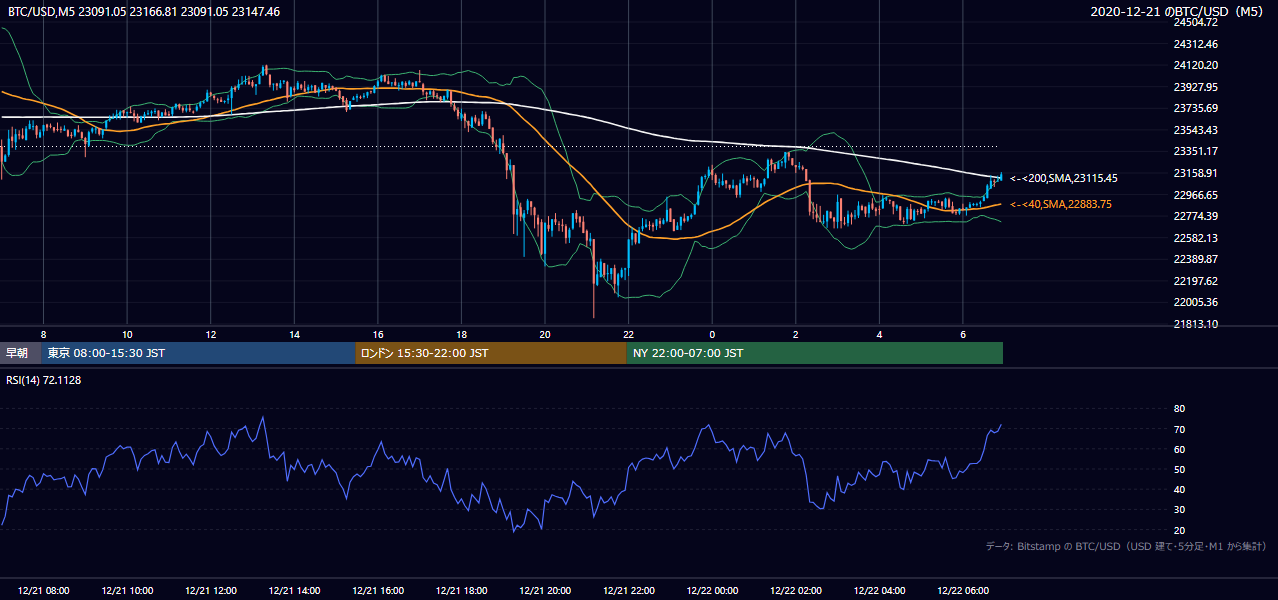Viewport: 1278px width, 600px height.
Task: Click hour label 2 under the price chart
Action: pyautogui.click(x=796, y=334)
